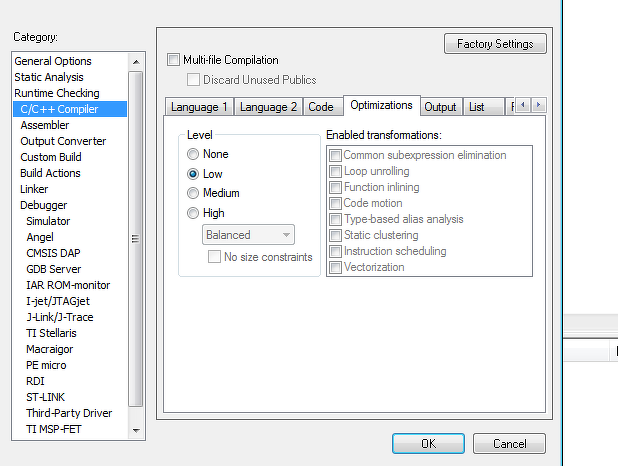Switch to the Language 1 tab

199,107
